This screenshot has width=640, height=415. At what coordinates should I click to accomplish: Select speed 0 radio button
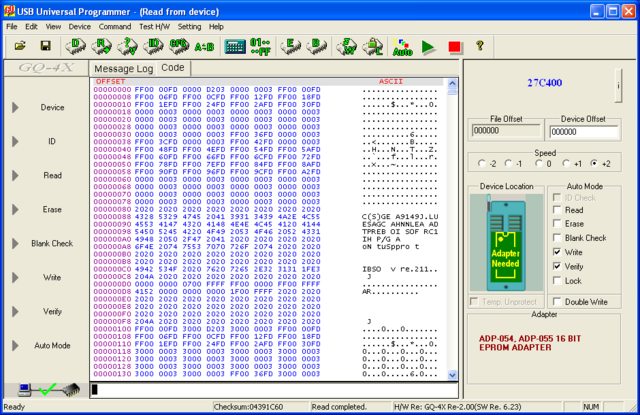[539, 163]
